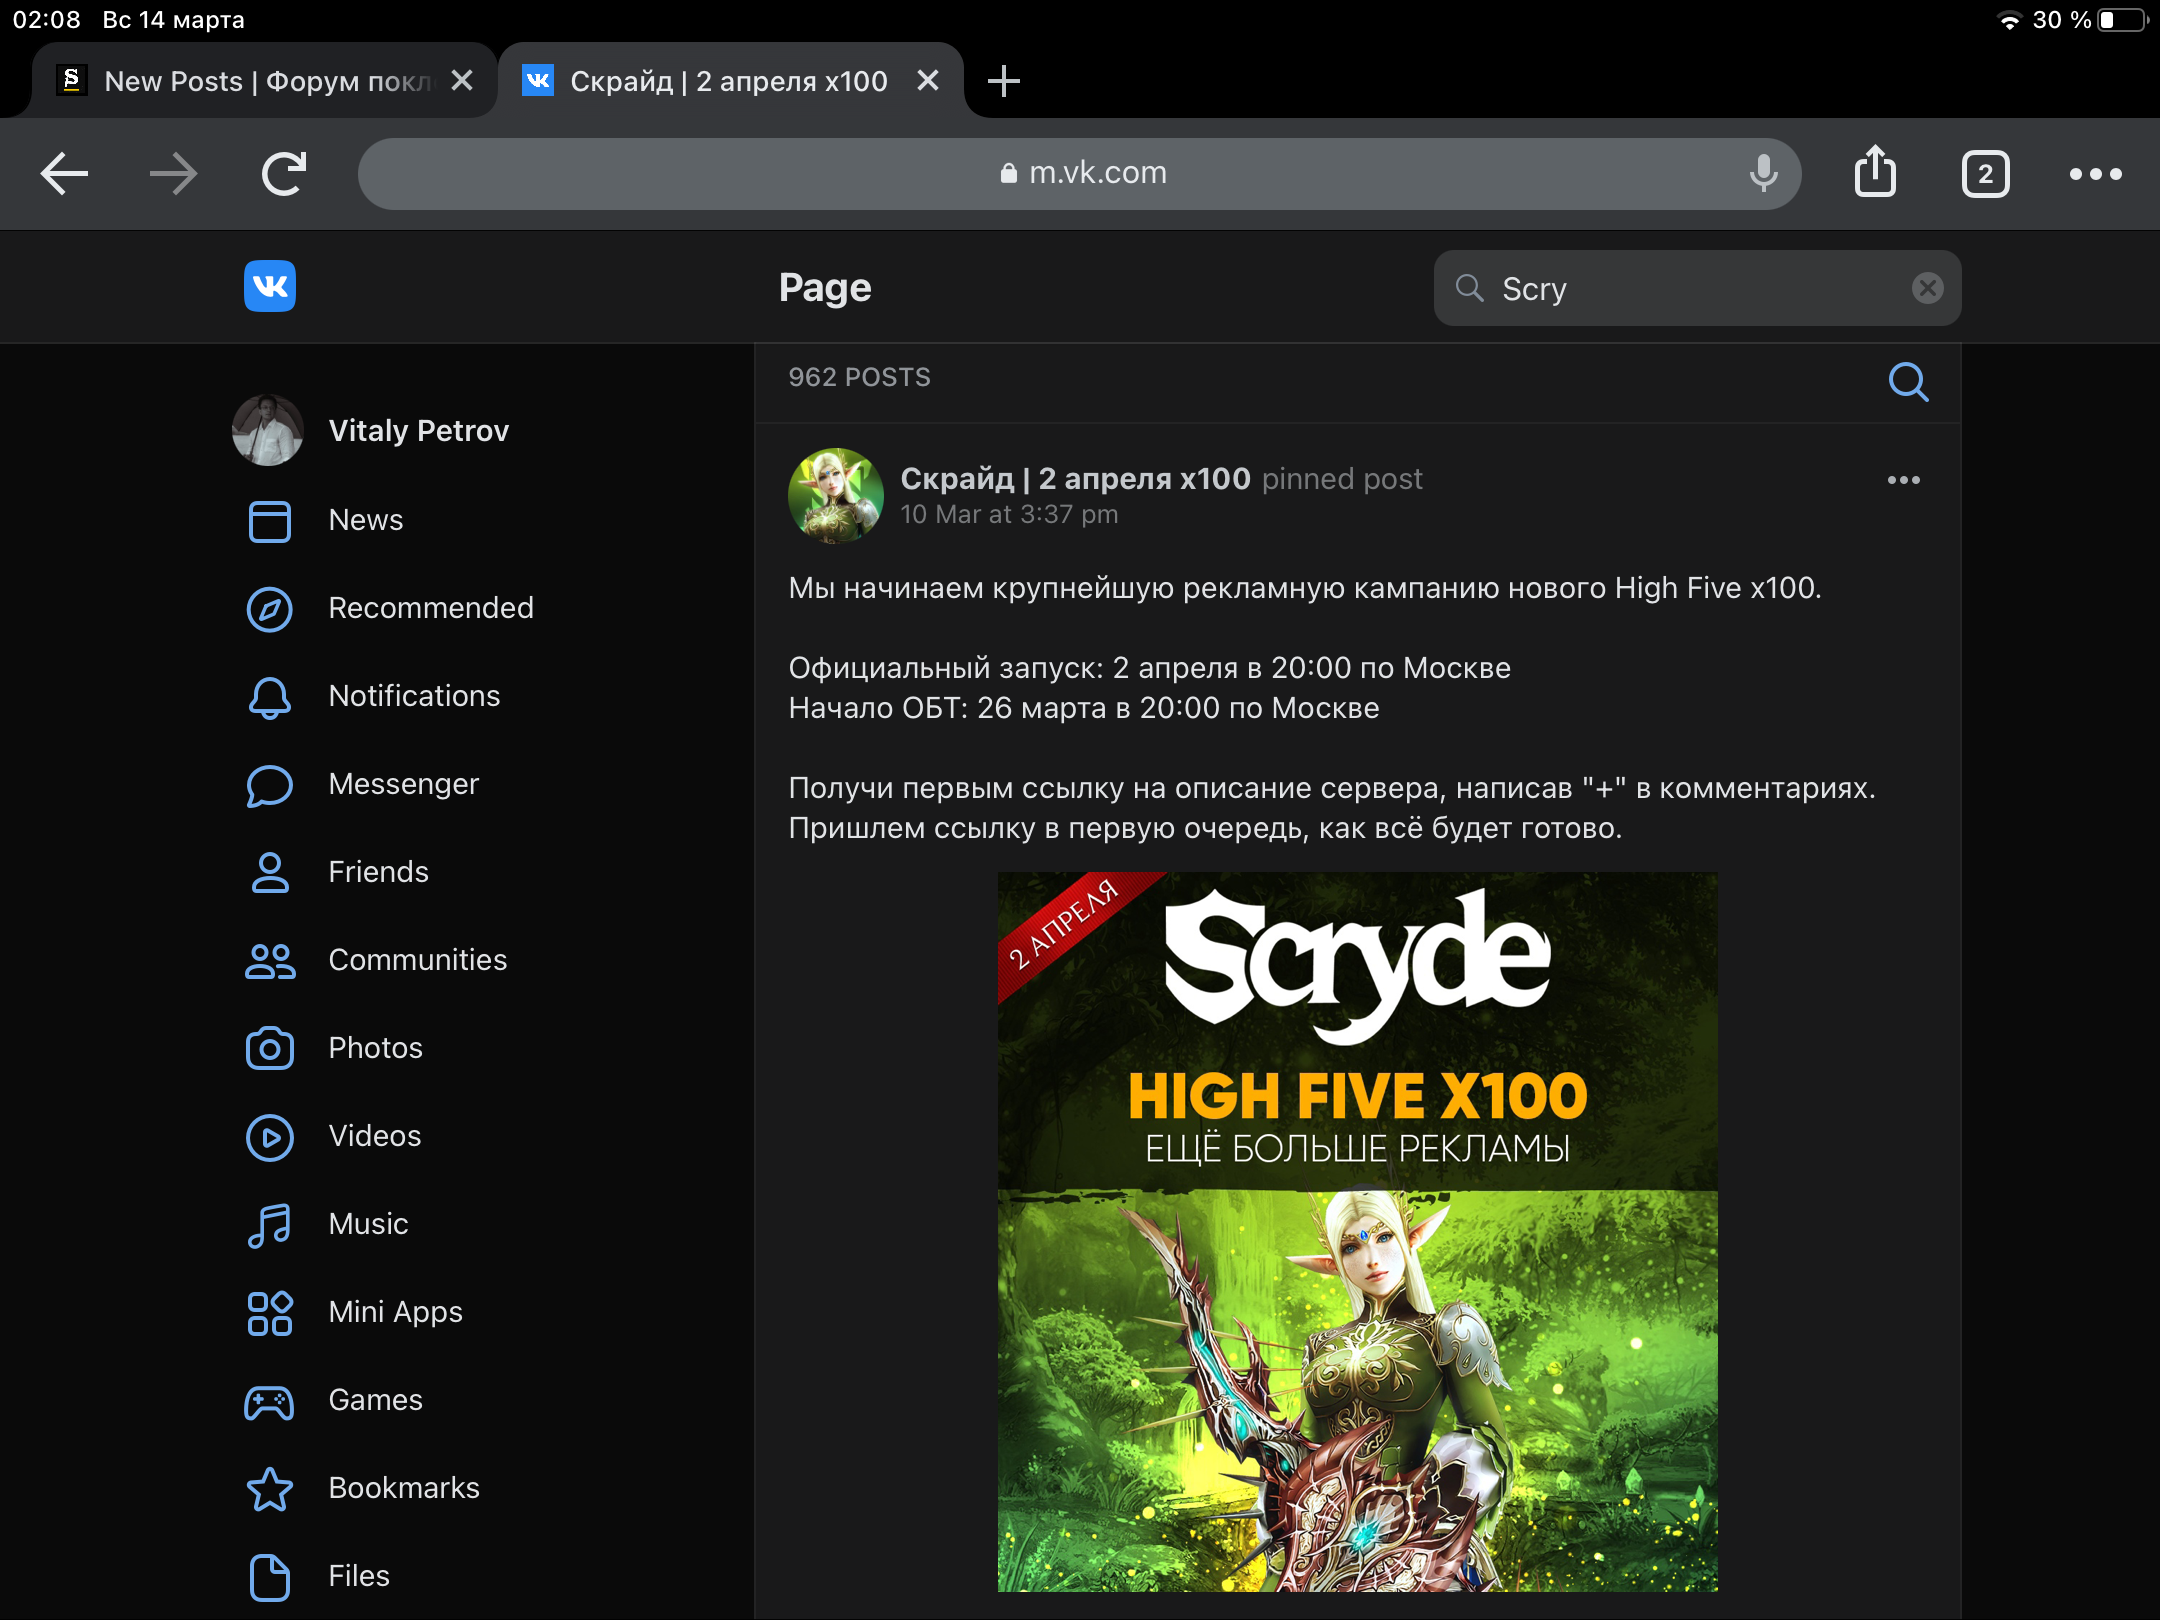Clear the Scry search field
Viewport: 2160px width, 1620px height.
pos(1927,288)
